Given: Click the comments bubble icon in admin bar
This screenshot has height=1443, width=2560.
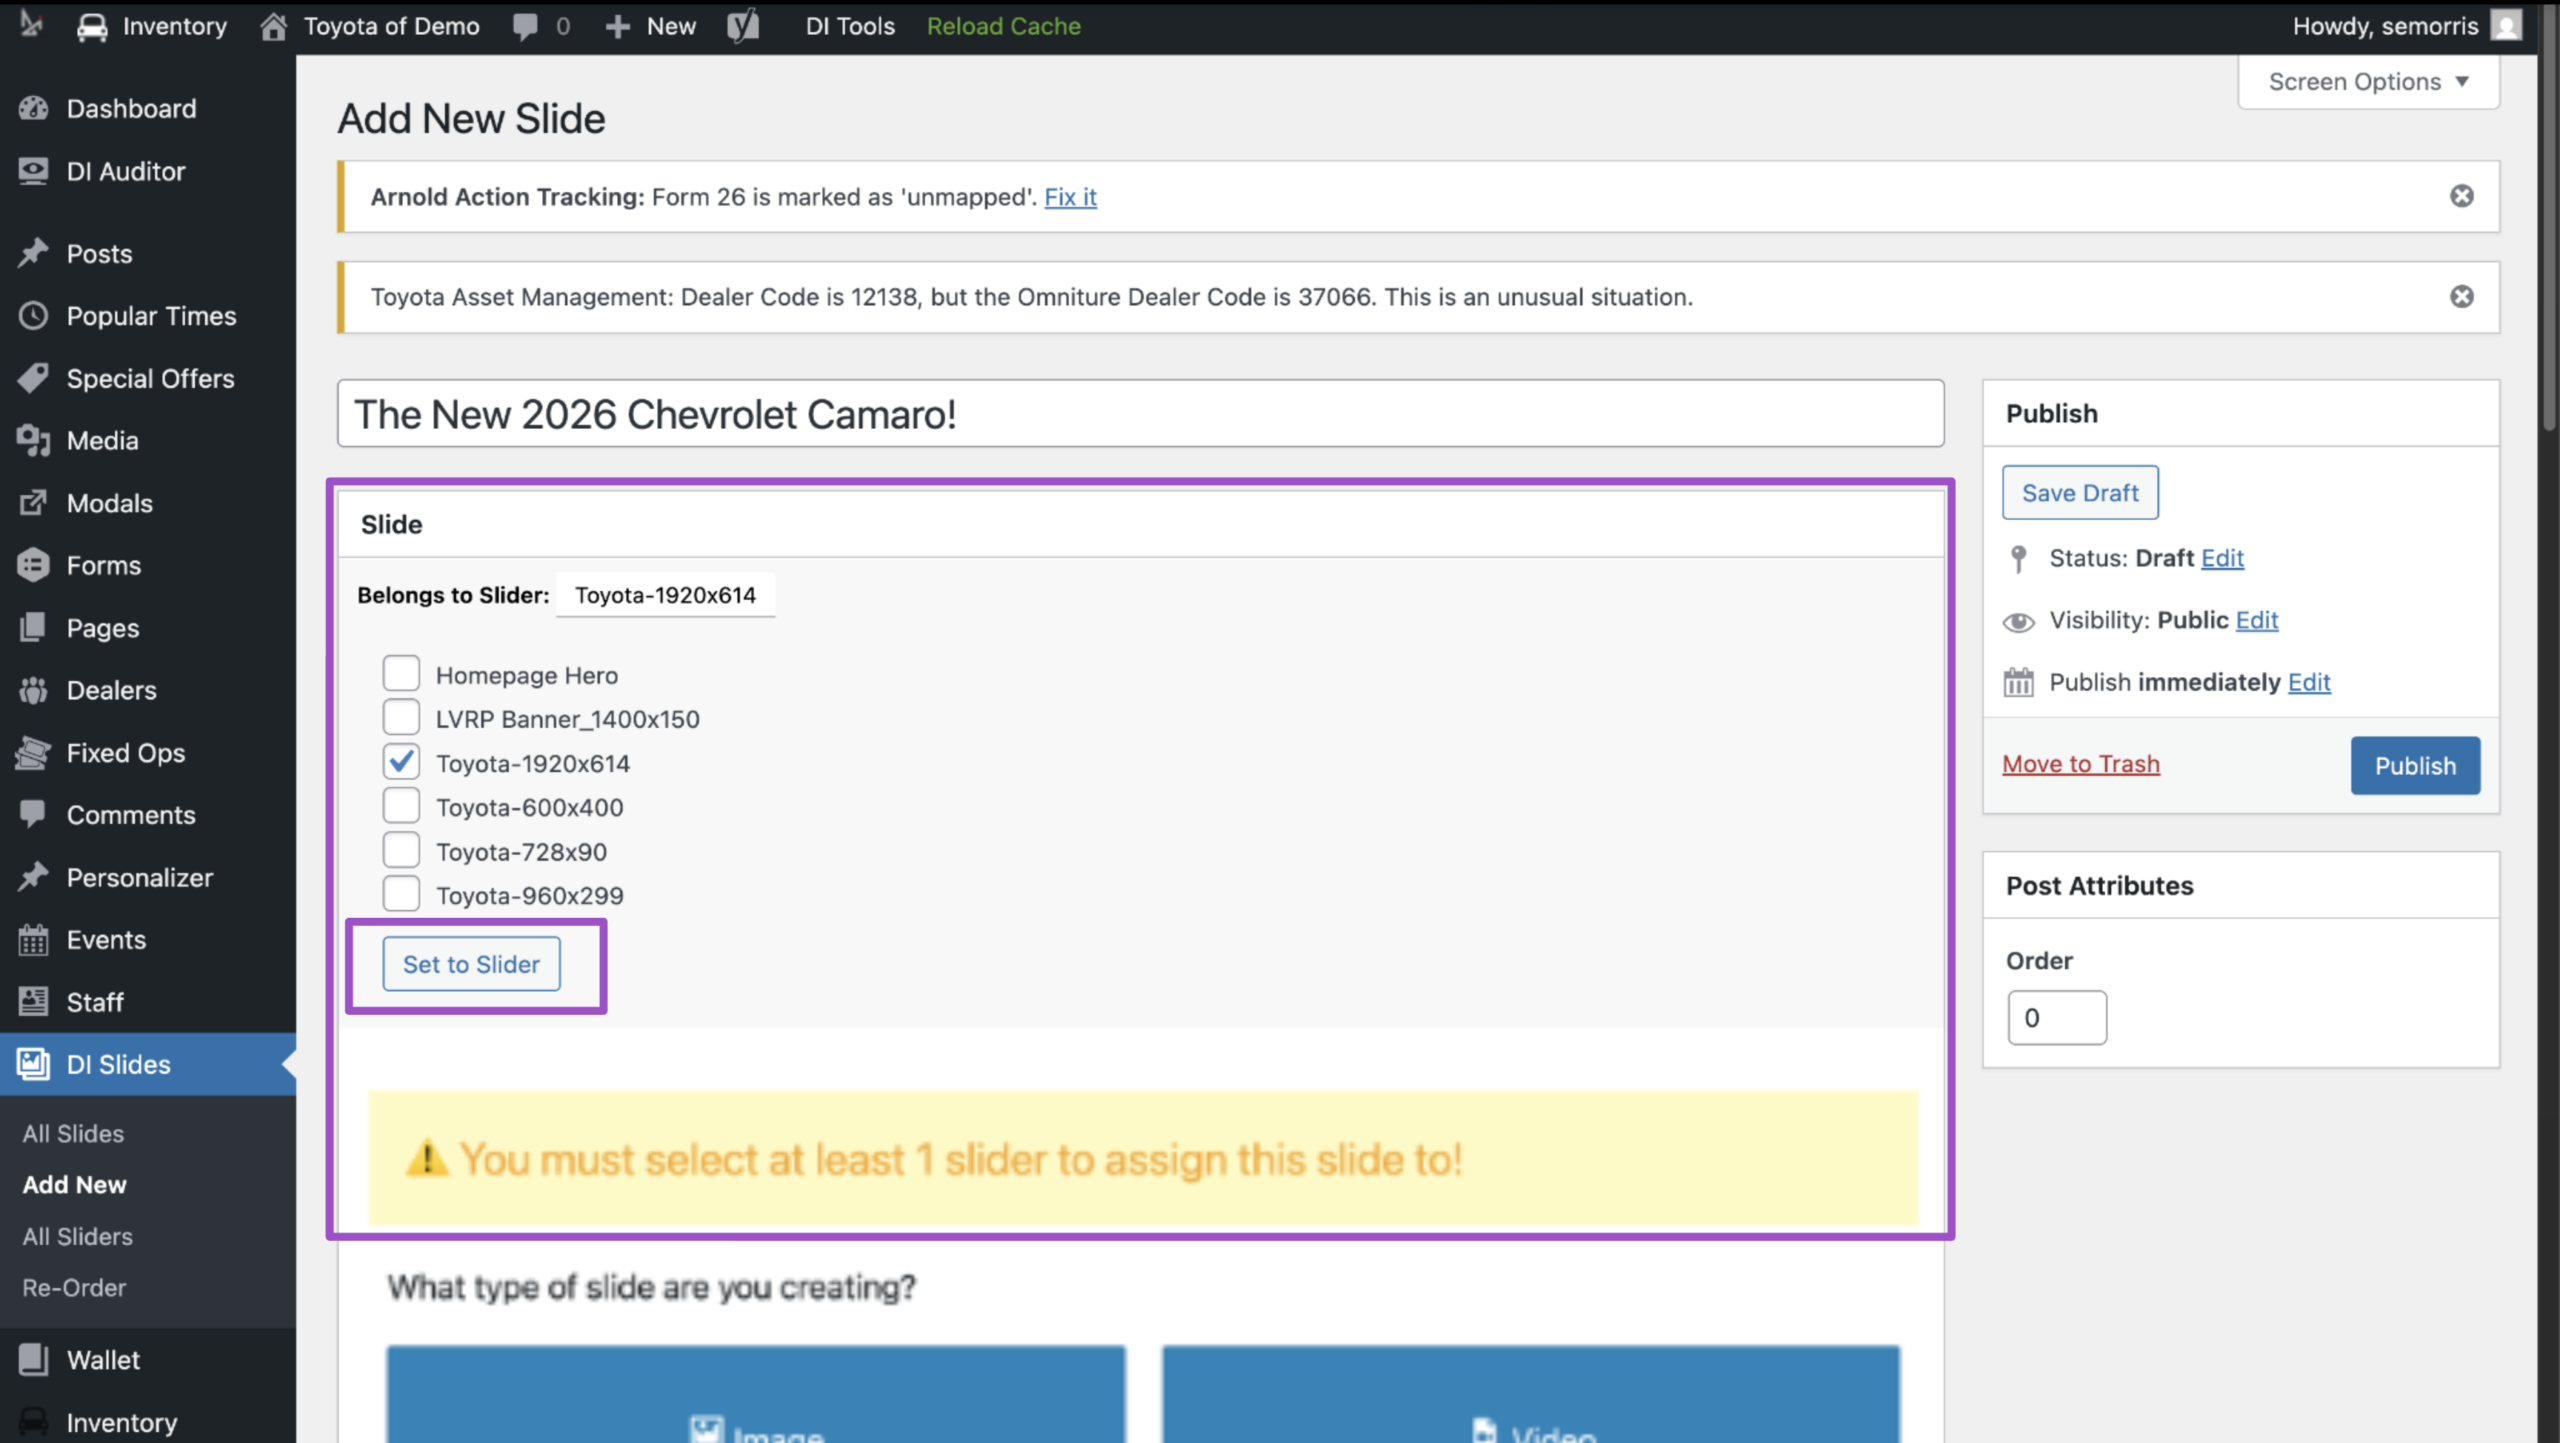Looking at the screenshot, I should coord(525,26).
